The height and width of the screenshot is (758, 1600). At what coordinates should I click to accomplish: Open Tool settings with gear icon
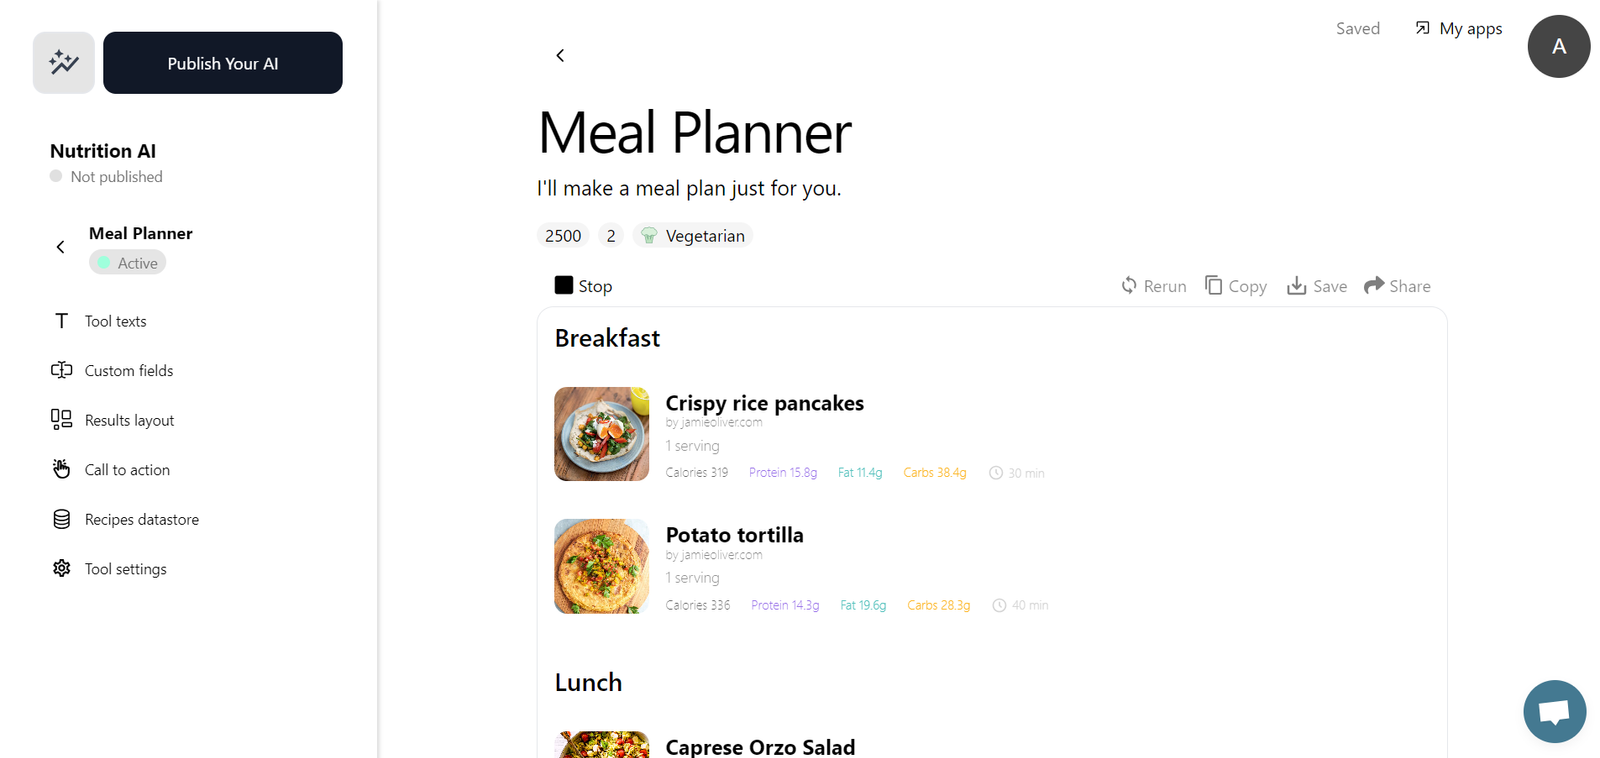(x=109, y=569)
